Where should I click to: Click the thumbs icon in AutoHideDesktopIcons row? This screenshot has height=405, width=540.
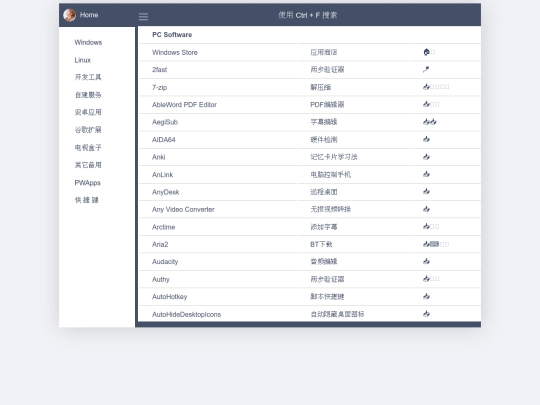coord(426,314)
